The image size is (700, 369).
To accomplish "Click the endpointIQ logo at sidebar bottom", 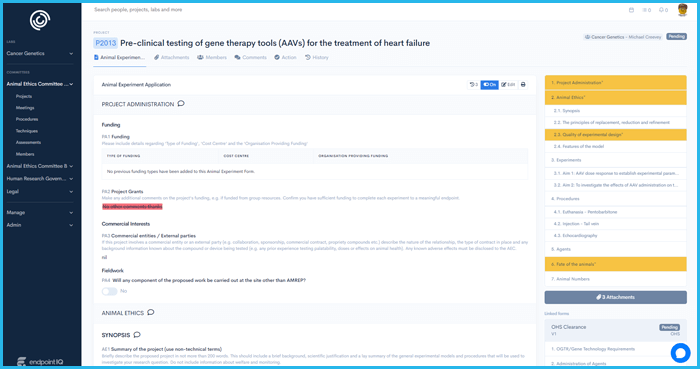I will [x=40, y=362].
